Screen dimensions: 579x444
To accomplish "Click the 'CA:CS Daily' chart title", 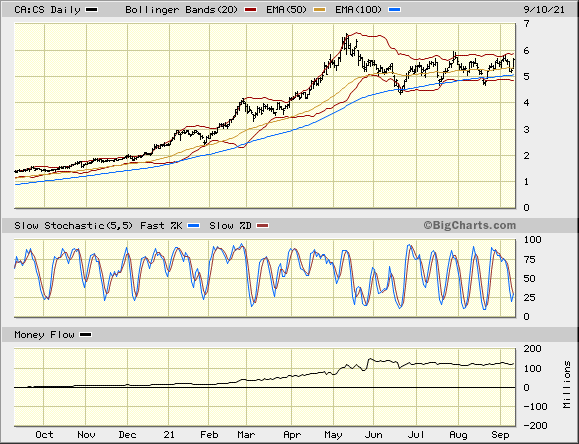I will tap(47, 10).
